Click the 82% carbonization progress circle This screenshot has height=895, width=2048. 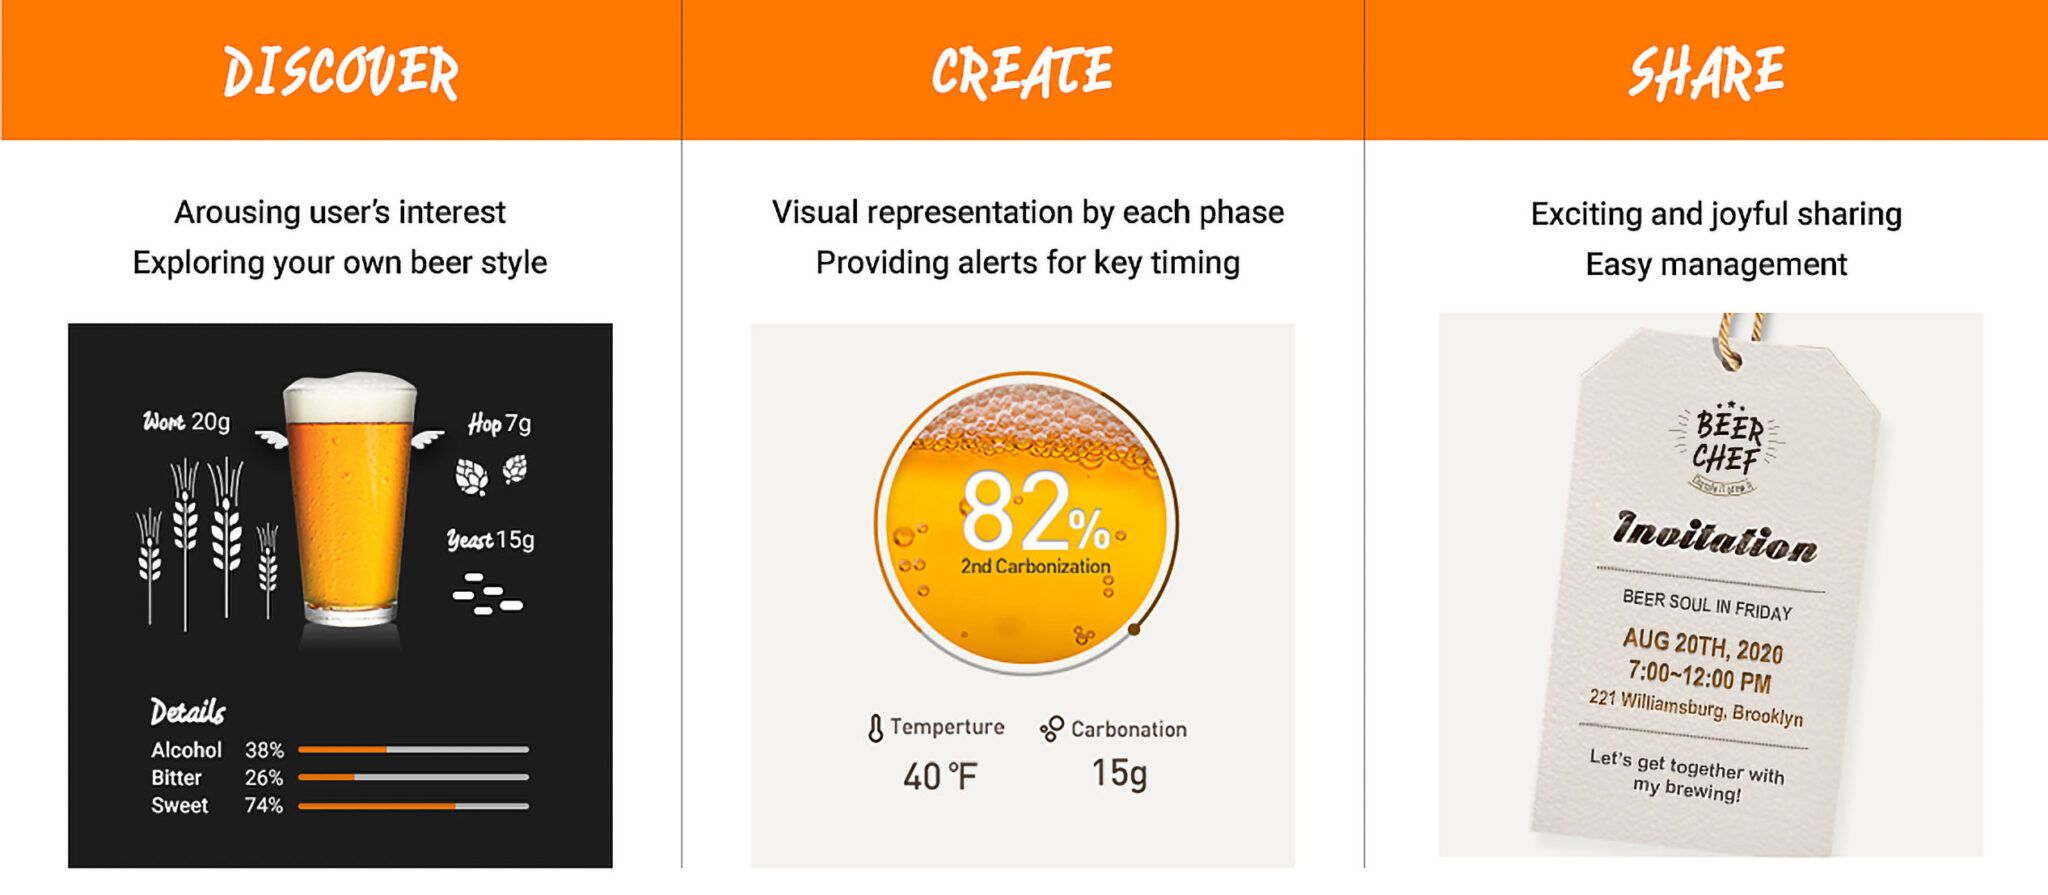pyautogui.click(x=1027, y=522)
